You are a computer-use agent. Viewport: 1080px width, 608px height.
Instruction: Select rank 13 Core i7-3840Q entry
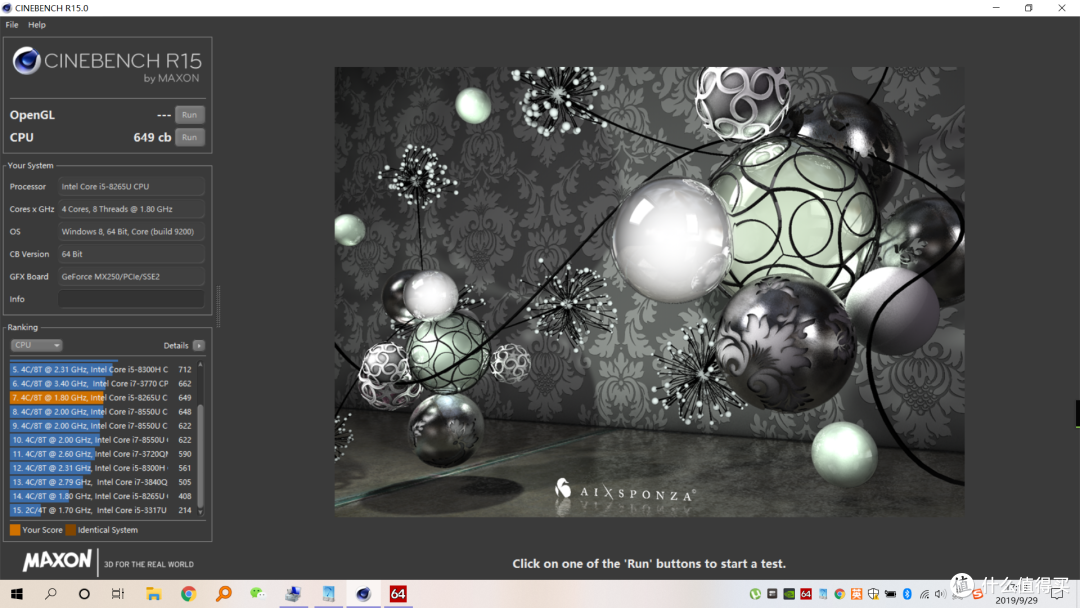coord(102,482)
